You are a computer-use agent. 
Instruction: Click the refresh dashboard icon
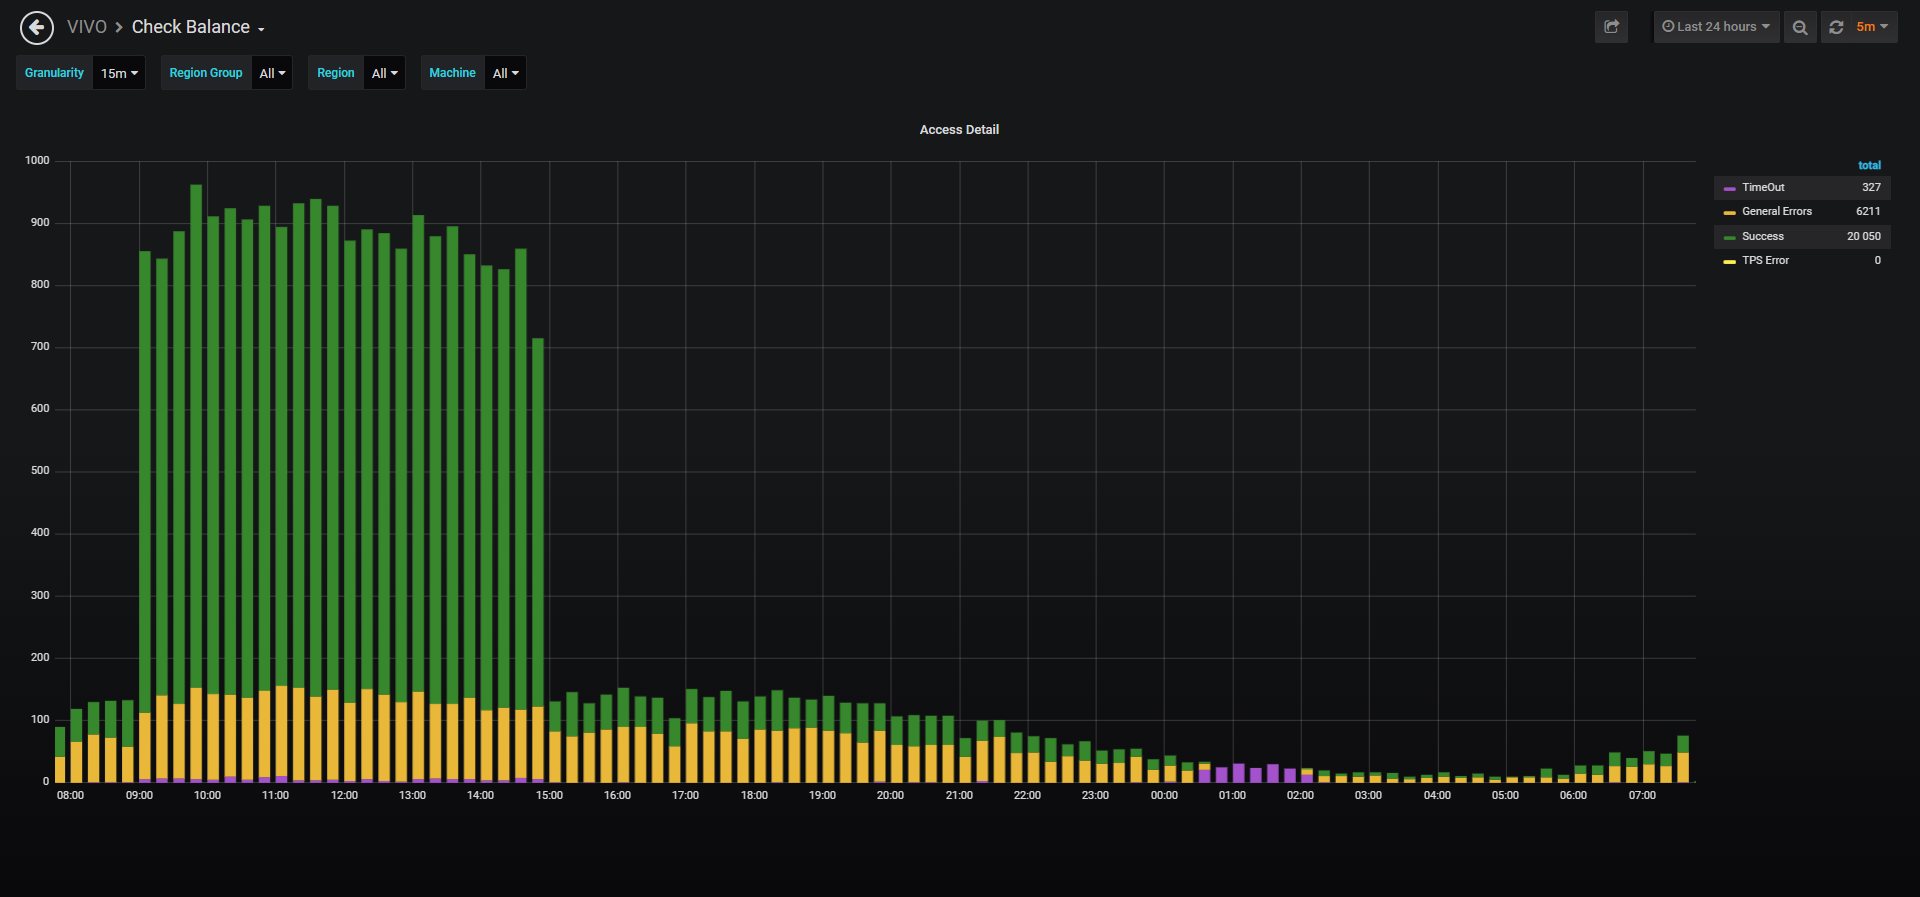1836,27
